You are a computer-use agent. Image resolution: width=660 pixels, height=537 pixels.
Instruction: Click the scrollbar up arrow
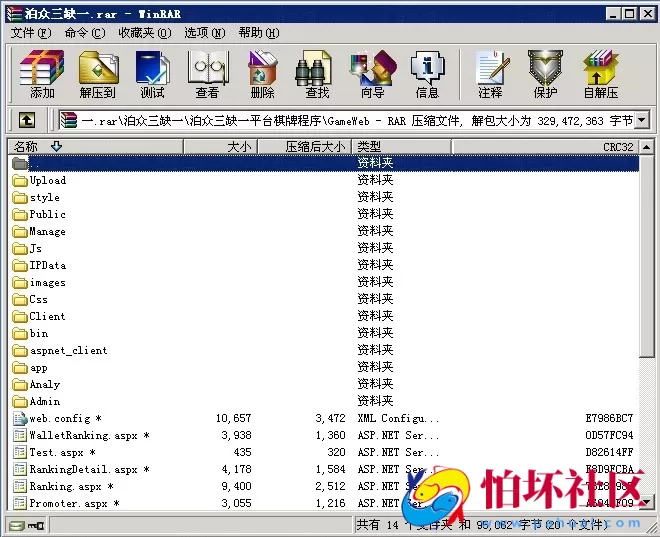[647, 147]
